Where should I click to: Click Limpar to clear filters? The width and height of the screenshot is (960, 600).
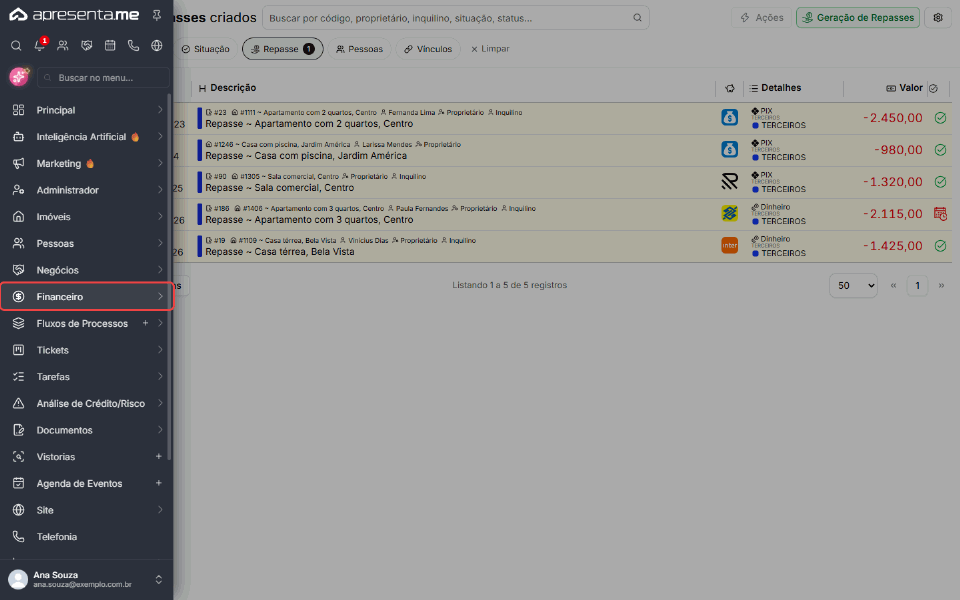[x=490, y=49]
